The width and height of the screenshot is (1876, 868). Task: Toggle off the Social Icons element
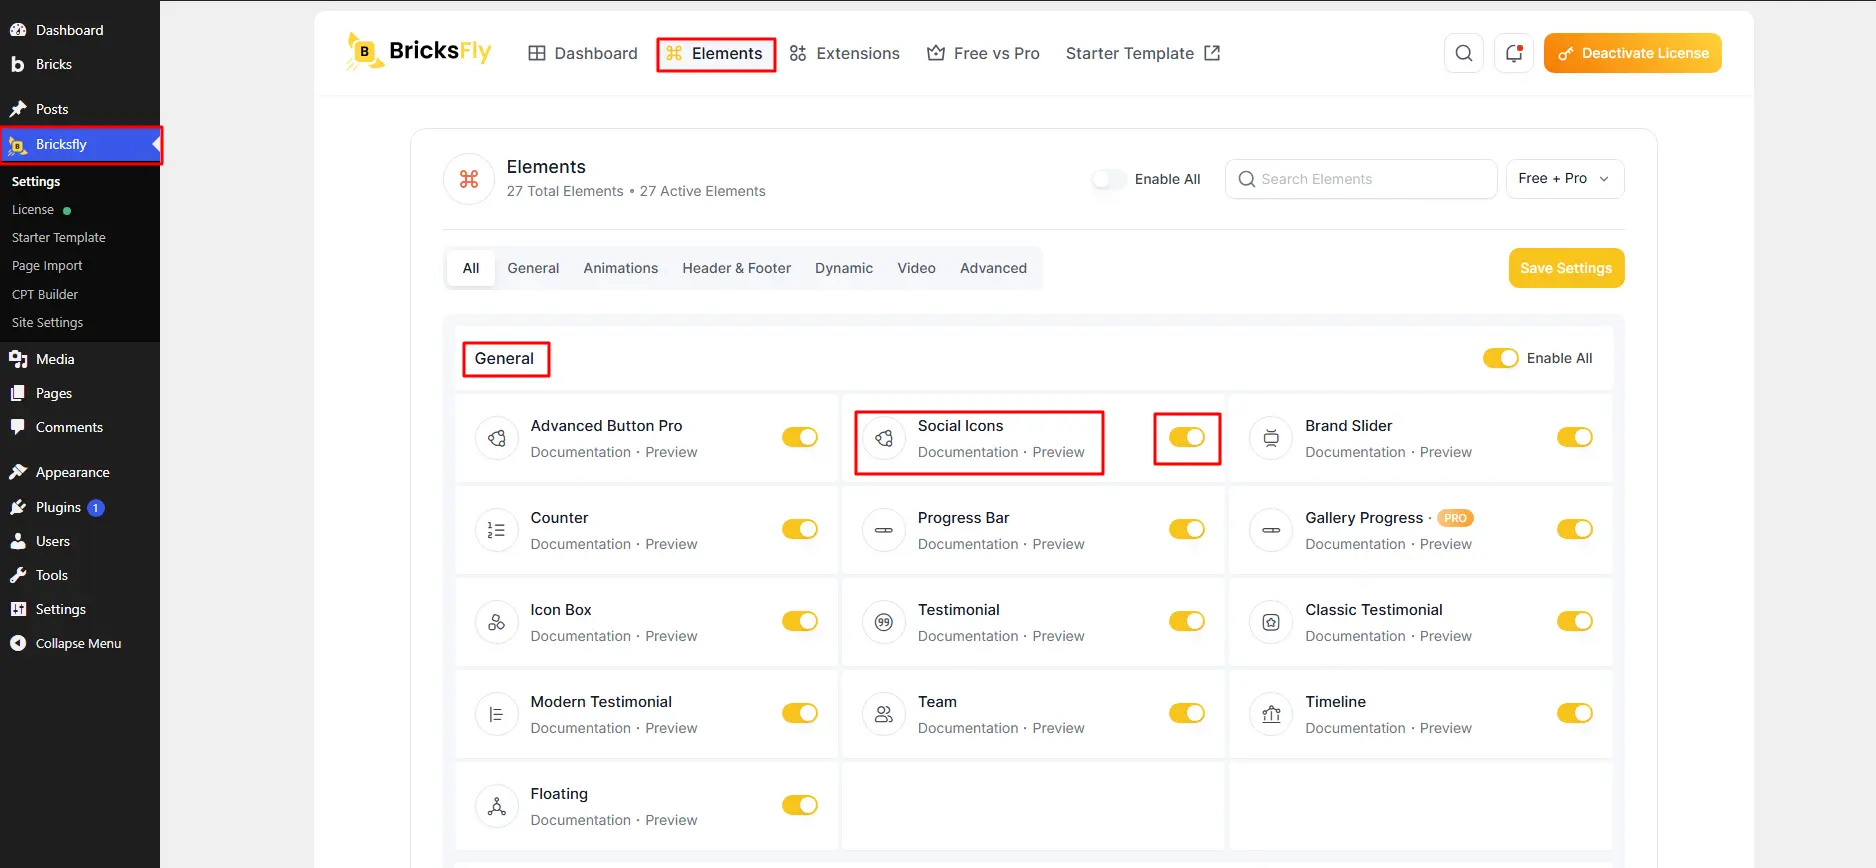click(1187, 437)
